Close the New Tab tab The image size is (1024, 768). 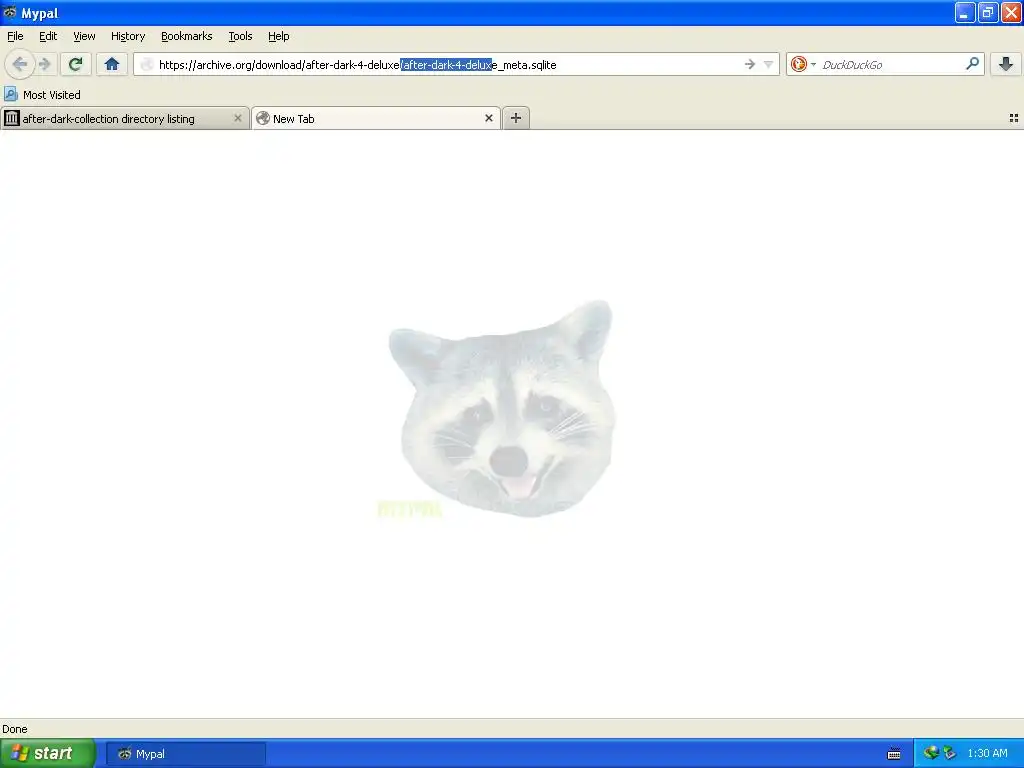click(488, 118)
